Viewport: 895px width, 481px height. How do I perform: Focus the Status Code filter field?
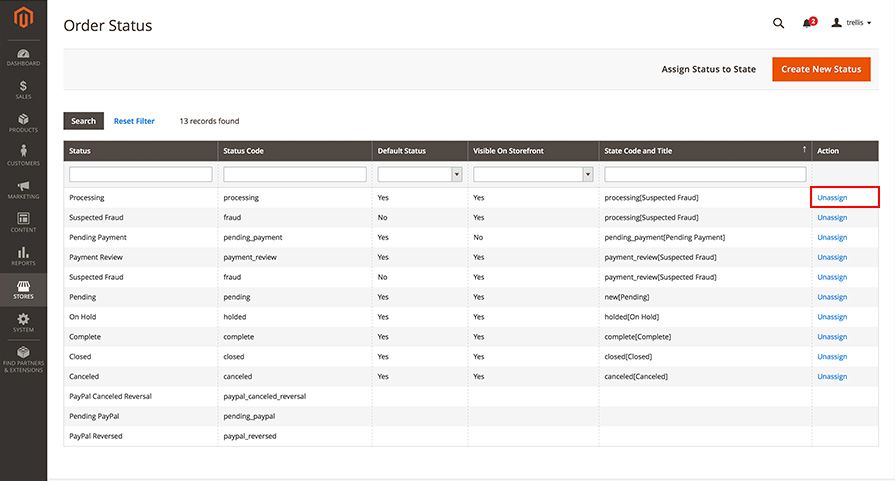click(295, 174)
